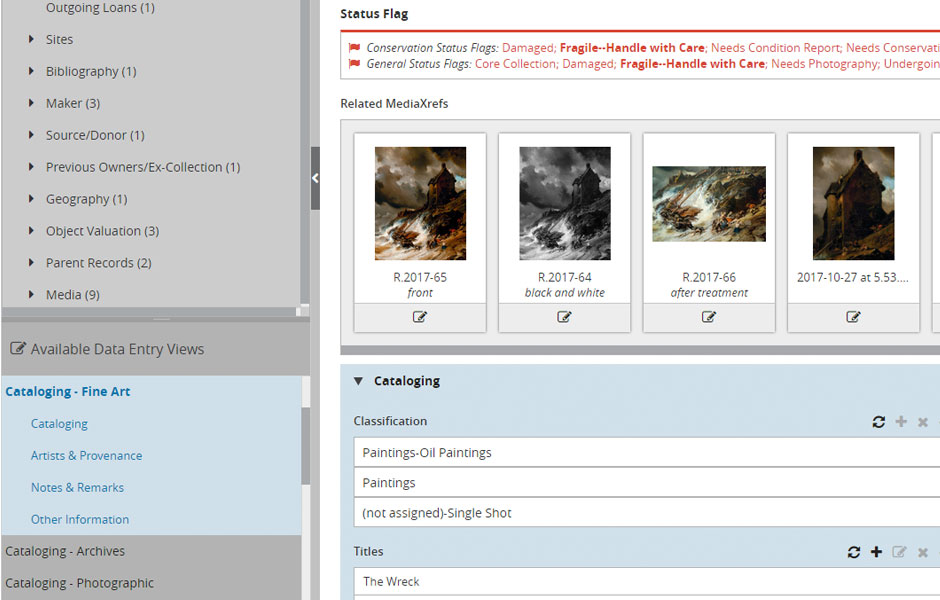The height and width of the screenshot is (600, 940).
Task: Click edit icon under R.2017-65 front image
Action: (420, 317)
